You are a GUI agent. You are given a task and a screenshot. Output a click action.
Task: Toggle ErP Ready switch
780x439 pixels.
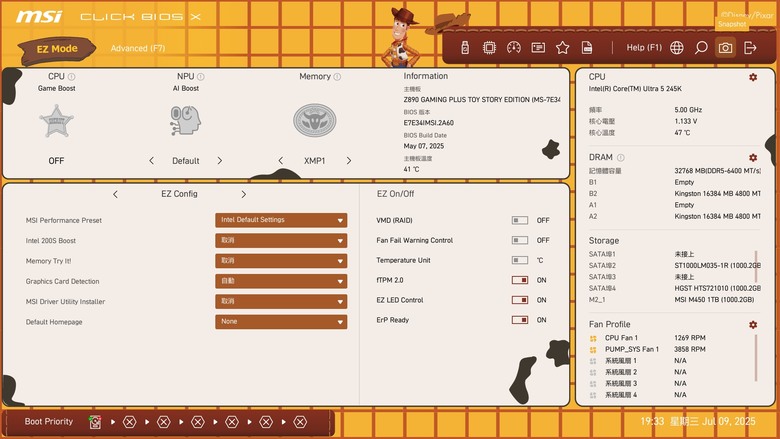[x=520, y=320]
